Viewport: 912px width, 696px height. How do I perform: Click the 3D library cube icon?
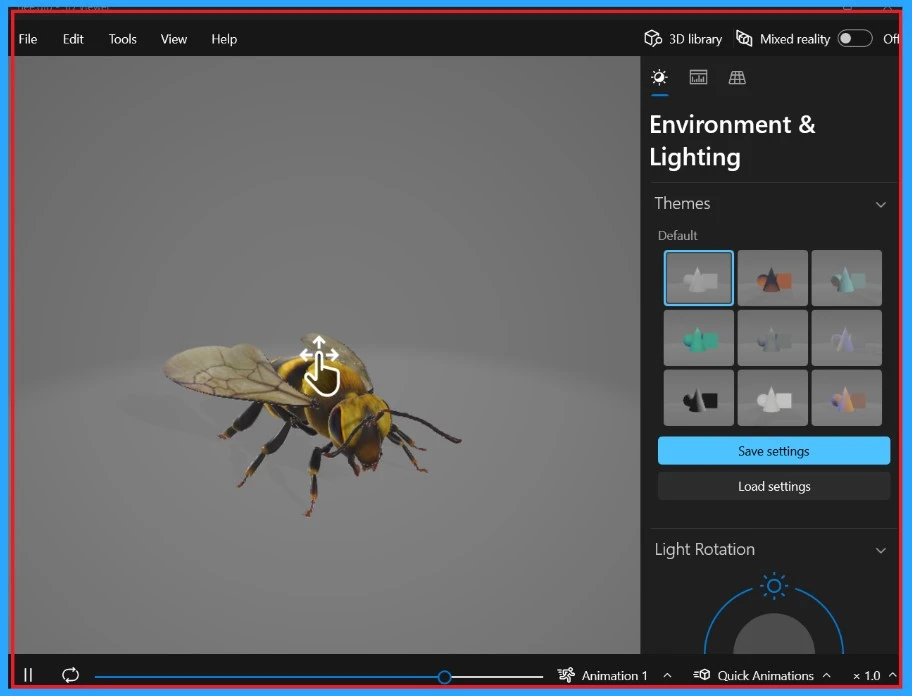pos(653,38)
